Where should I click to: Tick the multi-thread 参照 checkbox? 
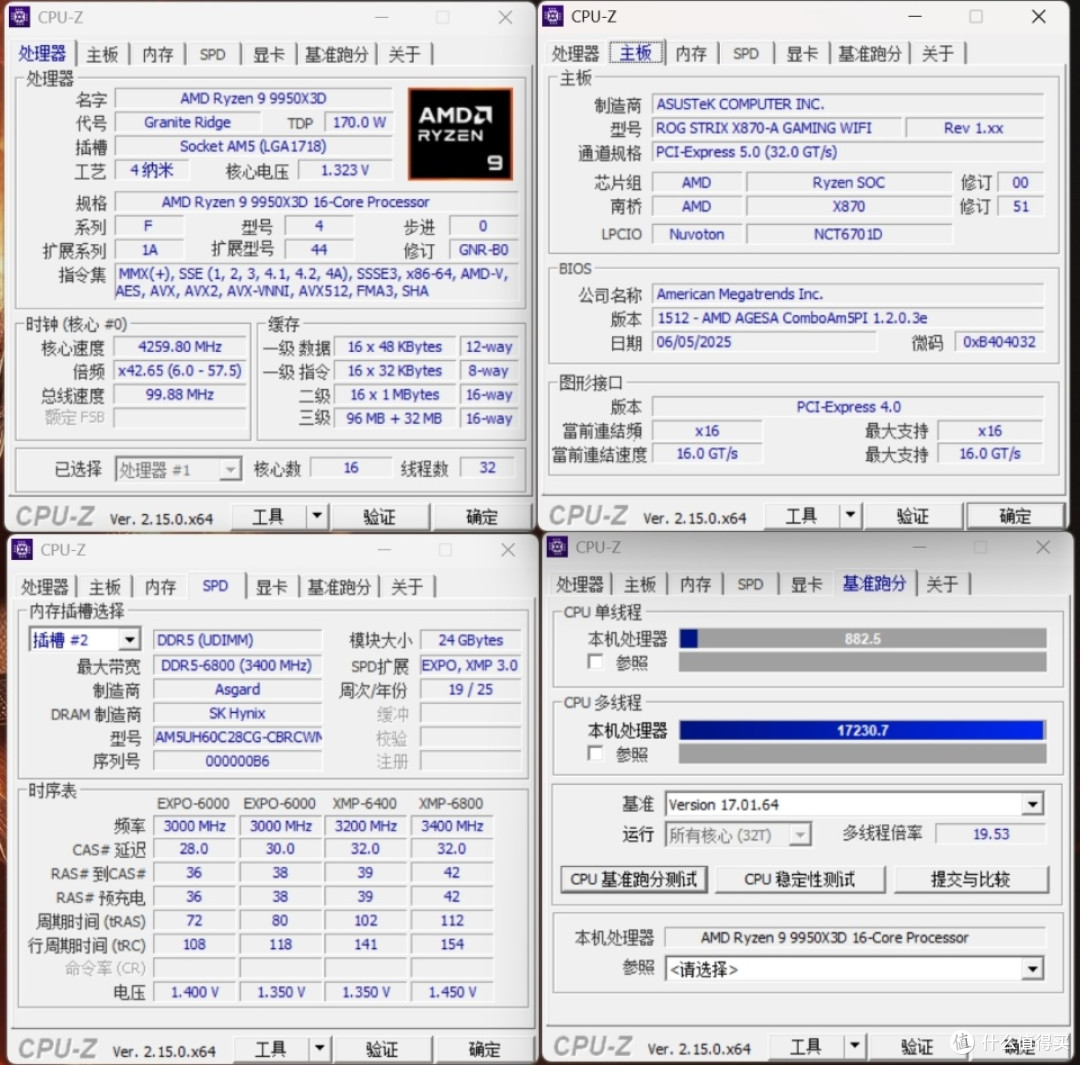pos(595,754)
